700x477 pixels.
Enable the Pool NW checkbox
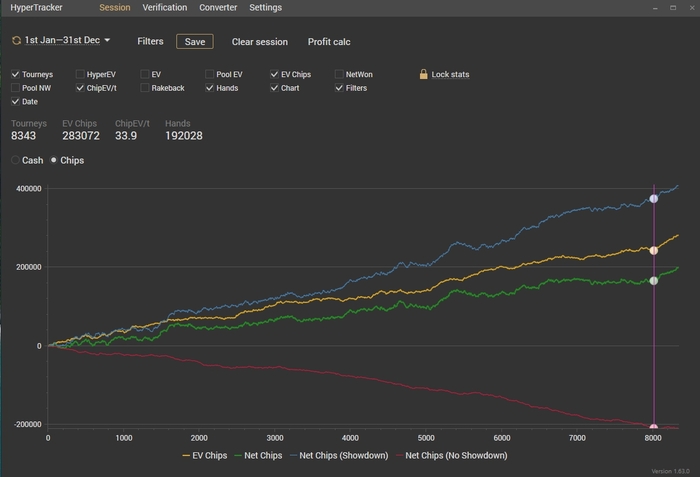(15, 88)
